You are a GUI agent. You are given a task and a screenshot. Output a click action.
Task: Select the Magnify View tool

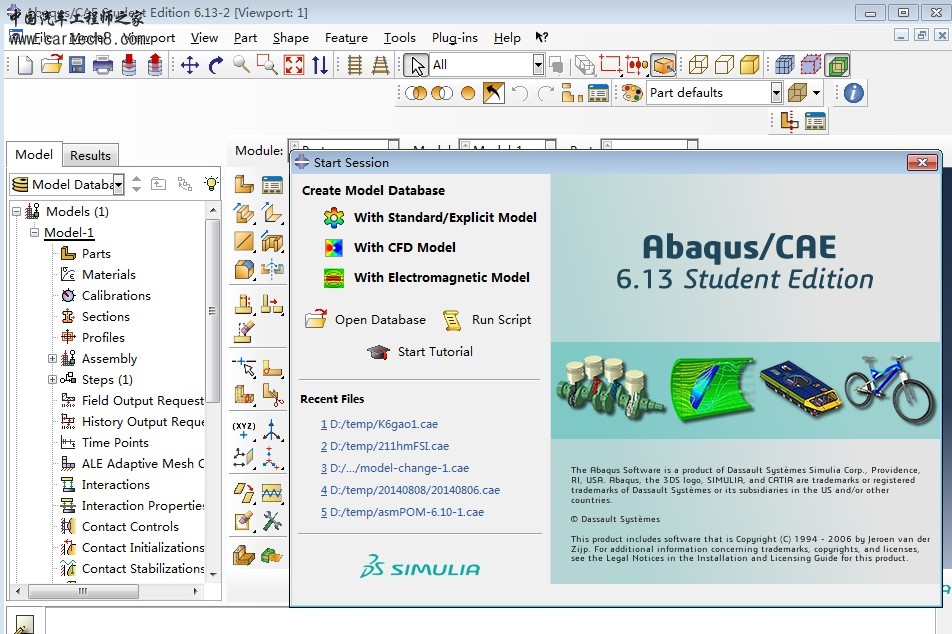point(241,64)
